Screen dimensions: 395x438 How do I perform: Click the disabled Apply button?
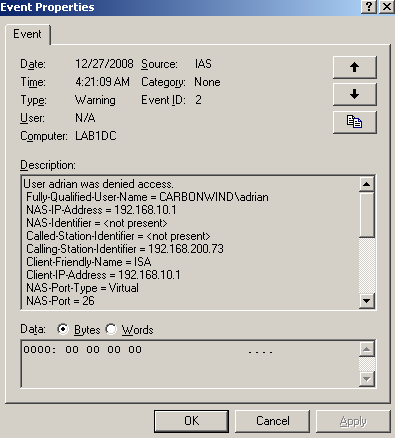pos(353,421)
